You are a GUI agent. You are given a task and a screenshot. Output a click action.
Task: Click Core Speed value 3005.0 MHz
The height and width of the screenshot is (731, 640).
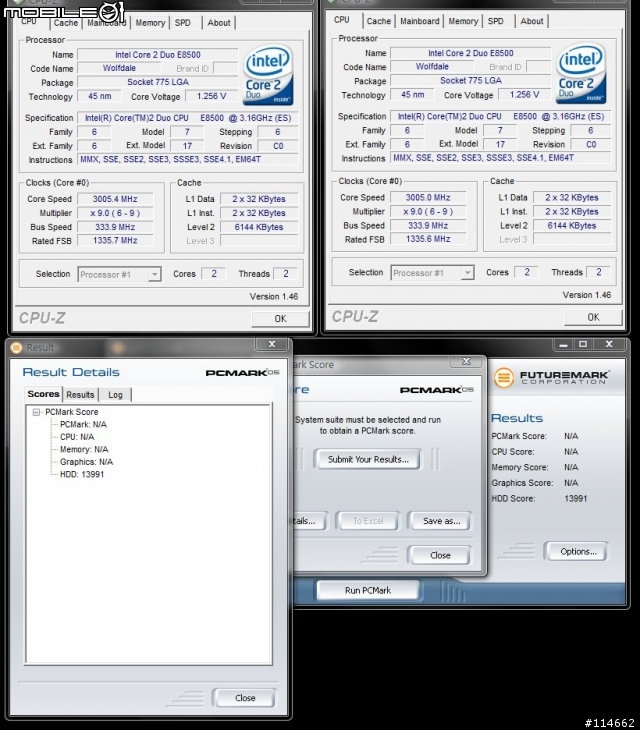click(x=428, y=198)
